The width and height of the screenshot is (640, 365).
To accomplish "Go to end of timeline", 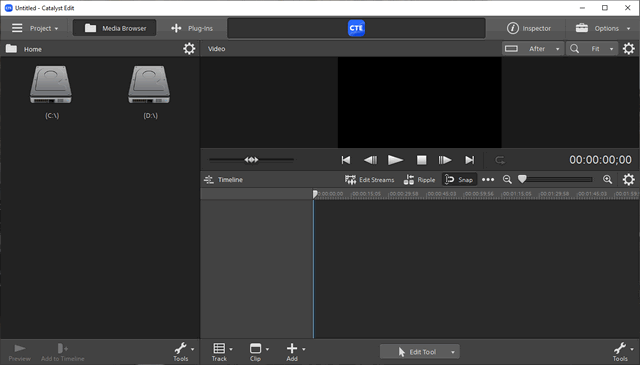I will [470, 160].
